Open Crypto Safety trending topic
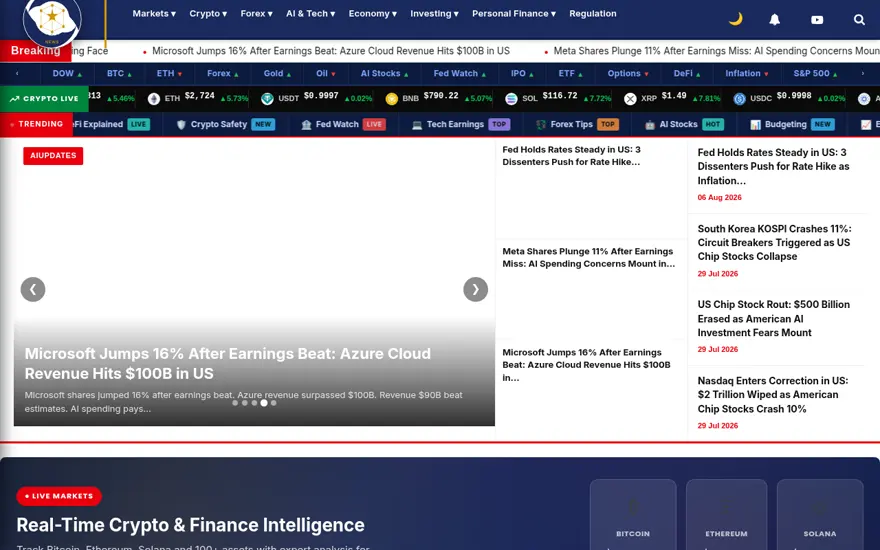This screenshot has height=550, width=880. (226, 125)
